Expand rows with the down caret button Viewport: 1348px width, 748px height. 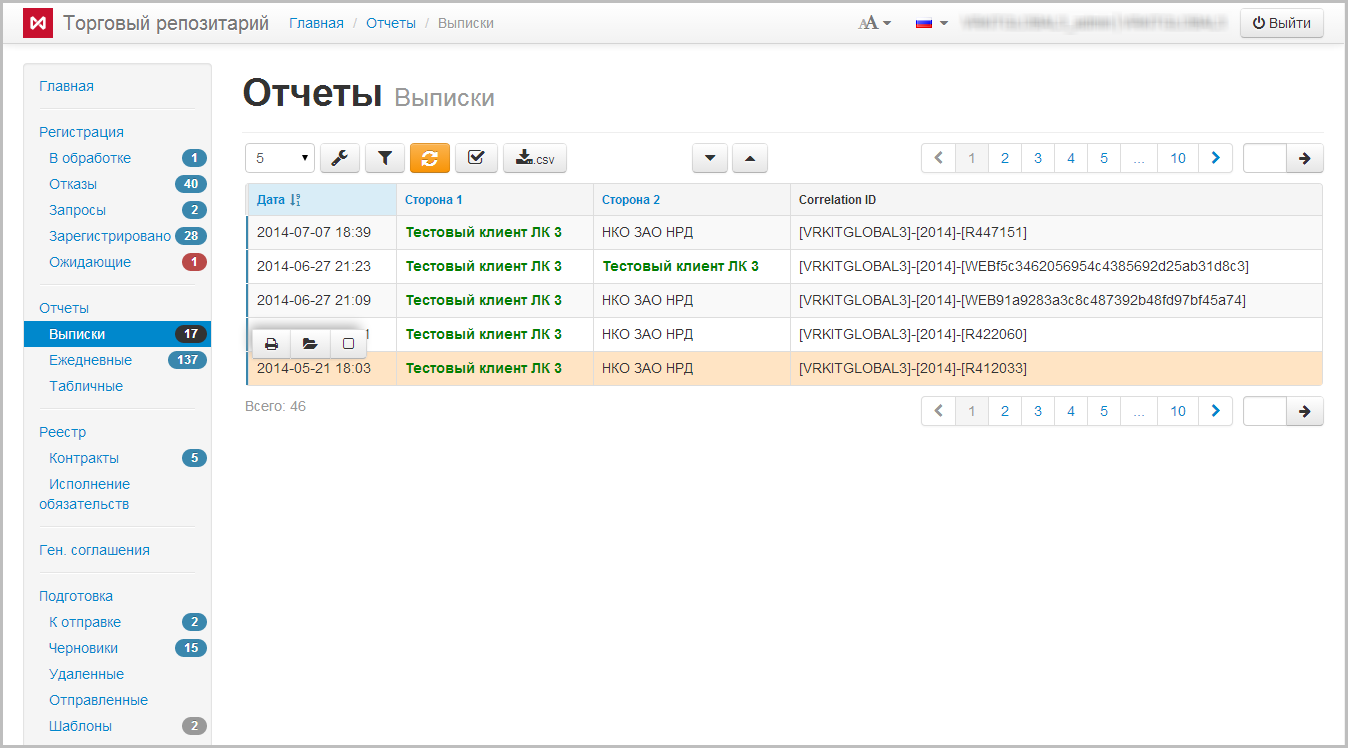pyautogui.click(x=710, y=158)
